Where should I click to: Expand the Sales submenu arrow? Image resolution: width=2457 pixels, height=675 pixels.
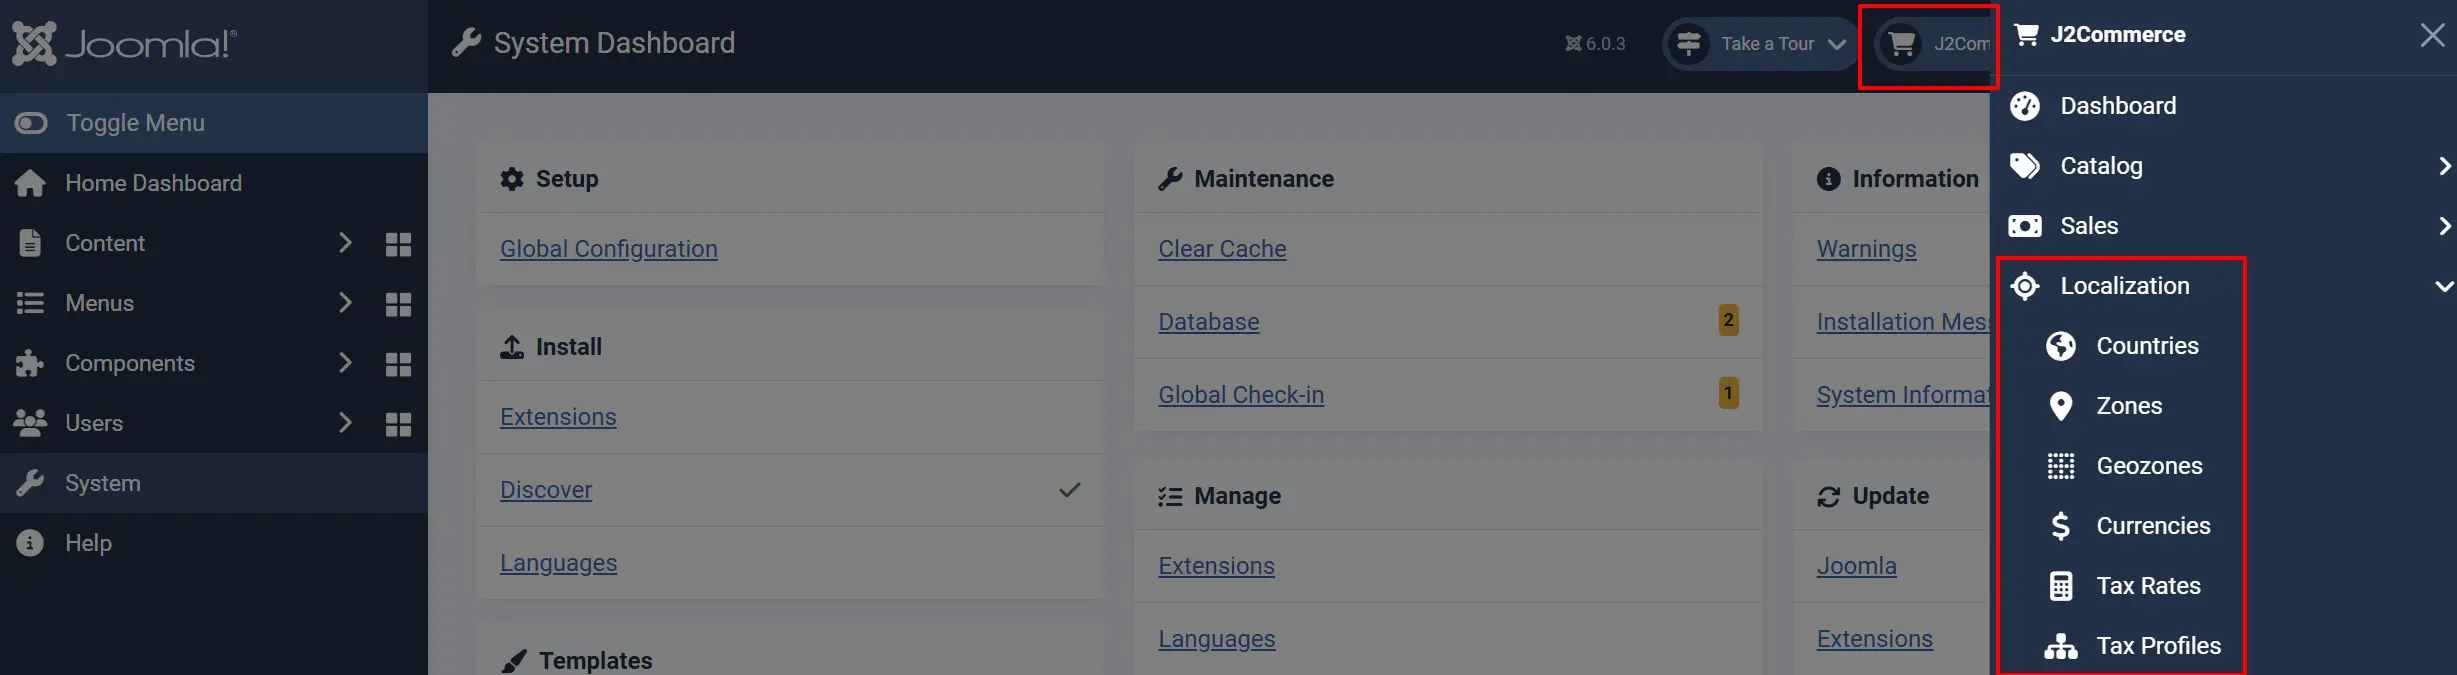(2444, 226)
